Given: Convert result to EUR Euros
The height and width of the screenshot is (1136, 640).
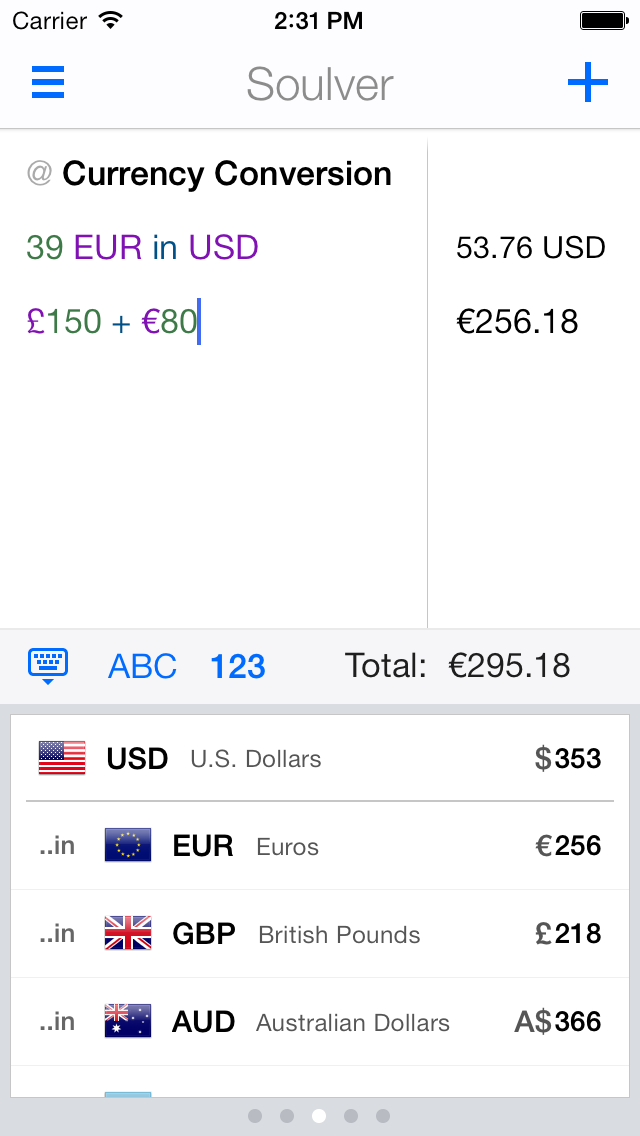Looking at the screenshot, I should [320, 846].
